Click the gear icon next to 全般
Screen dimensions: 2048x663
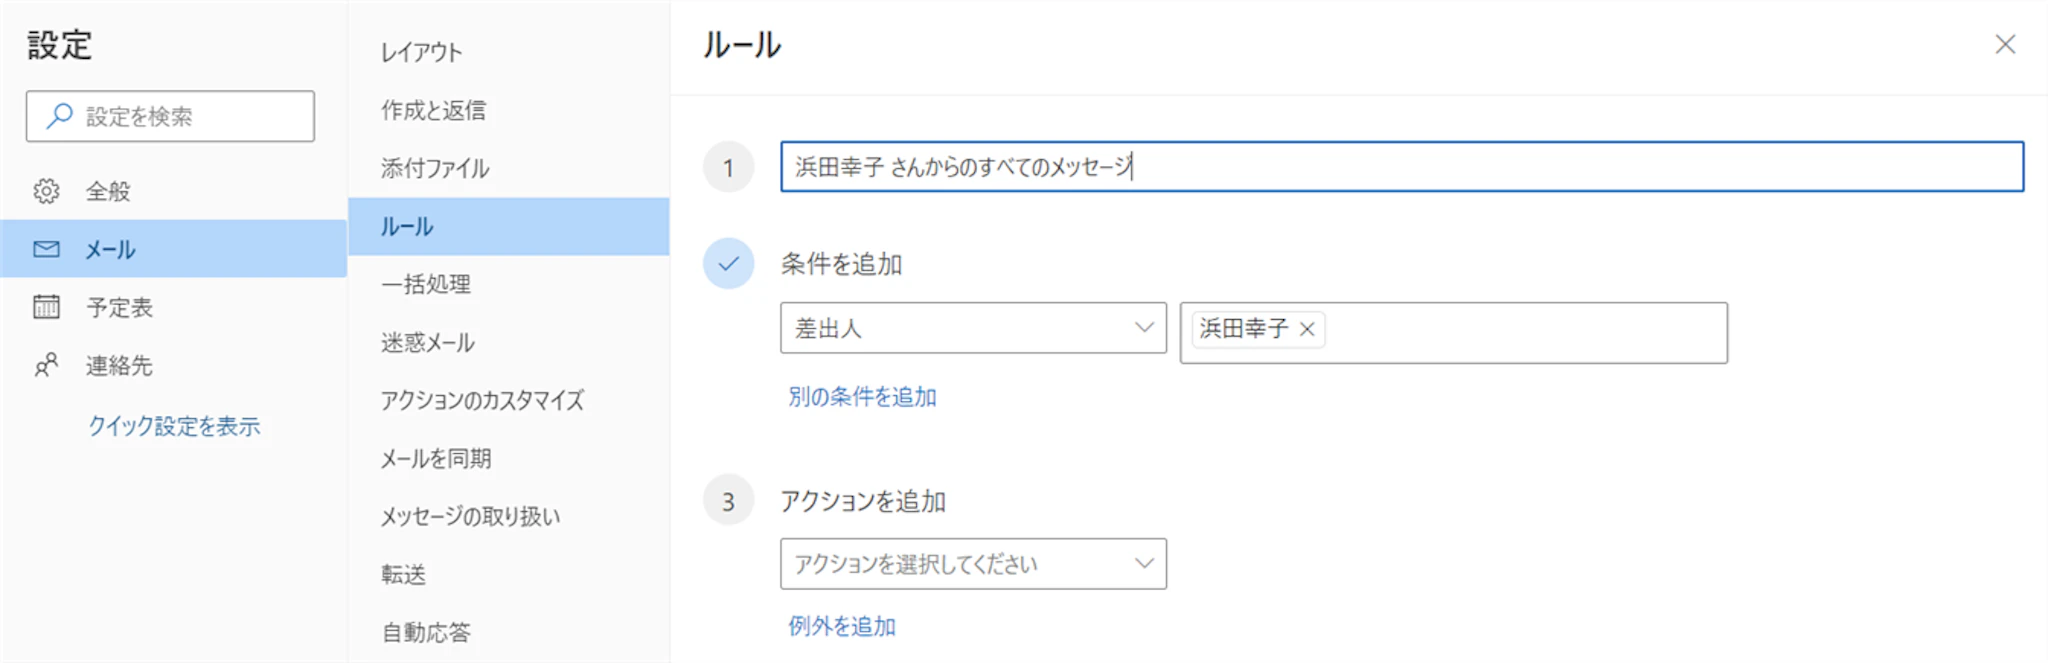click(46, 191)
